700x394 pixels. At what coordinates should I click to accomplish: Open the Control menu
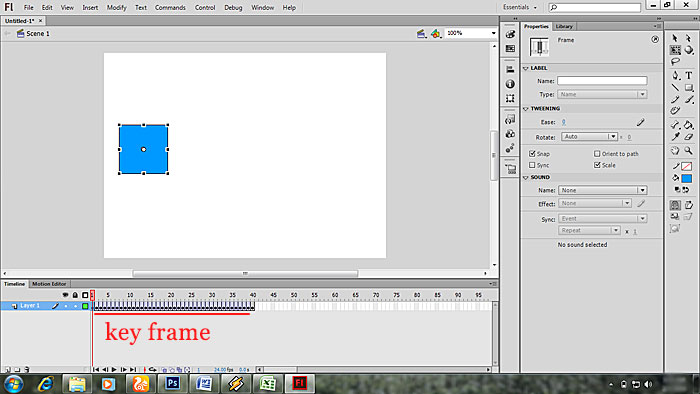tap(205, 8)
